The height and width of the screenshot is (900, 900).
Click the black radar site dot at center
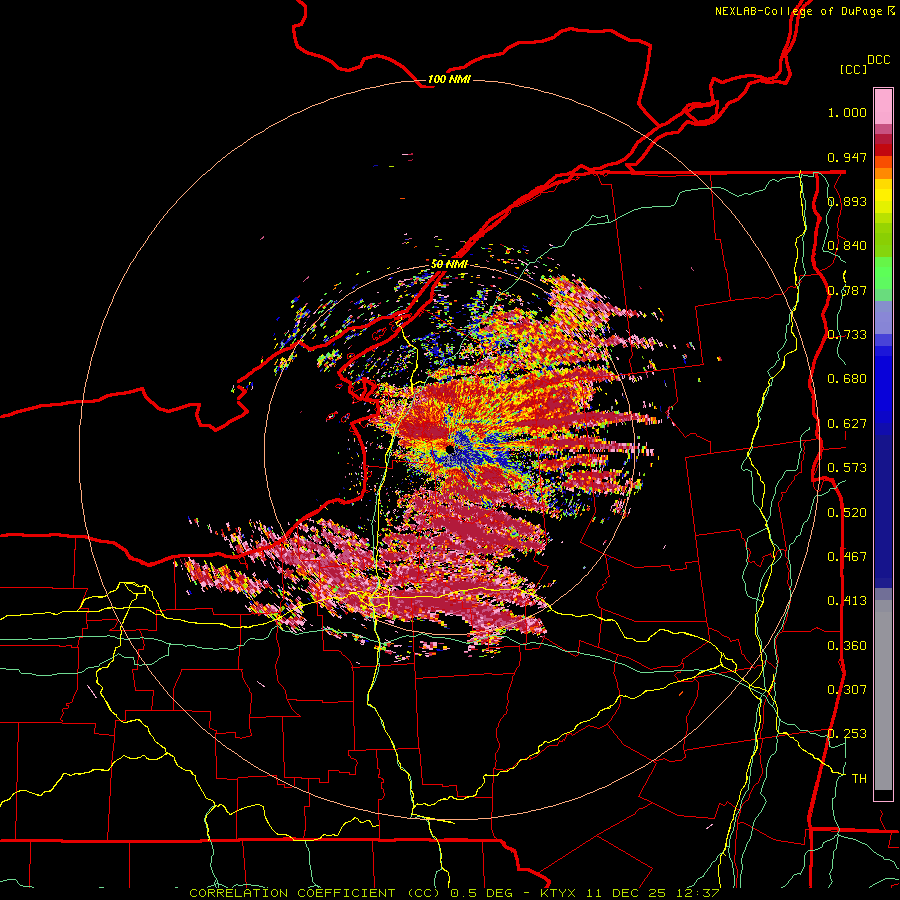click(449, 449)
